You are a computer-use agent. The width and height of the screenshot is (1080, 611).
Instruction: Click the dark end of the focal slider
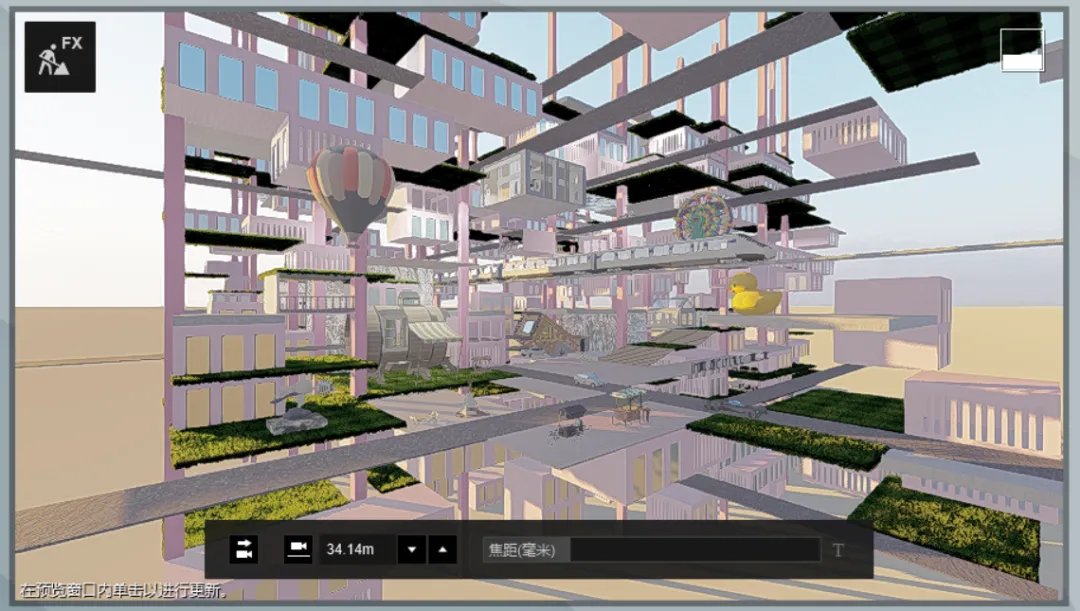pyautogui.click(x=695, y=550)
